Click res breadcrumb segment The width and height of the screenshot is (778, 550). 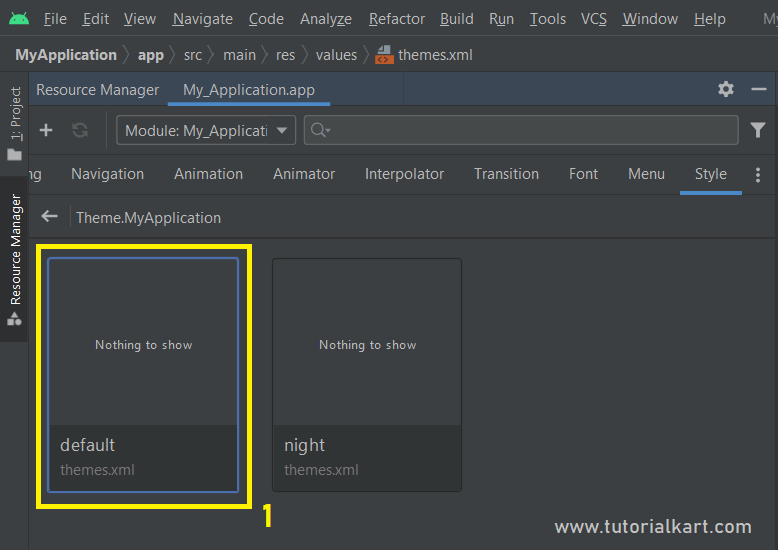point(285,55)
